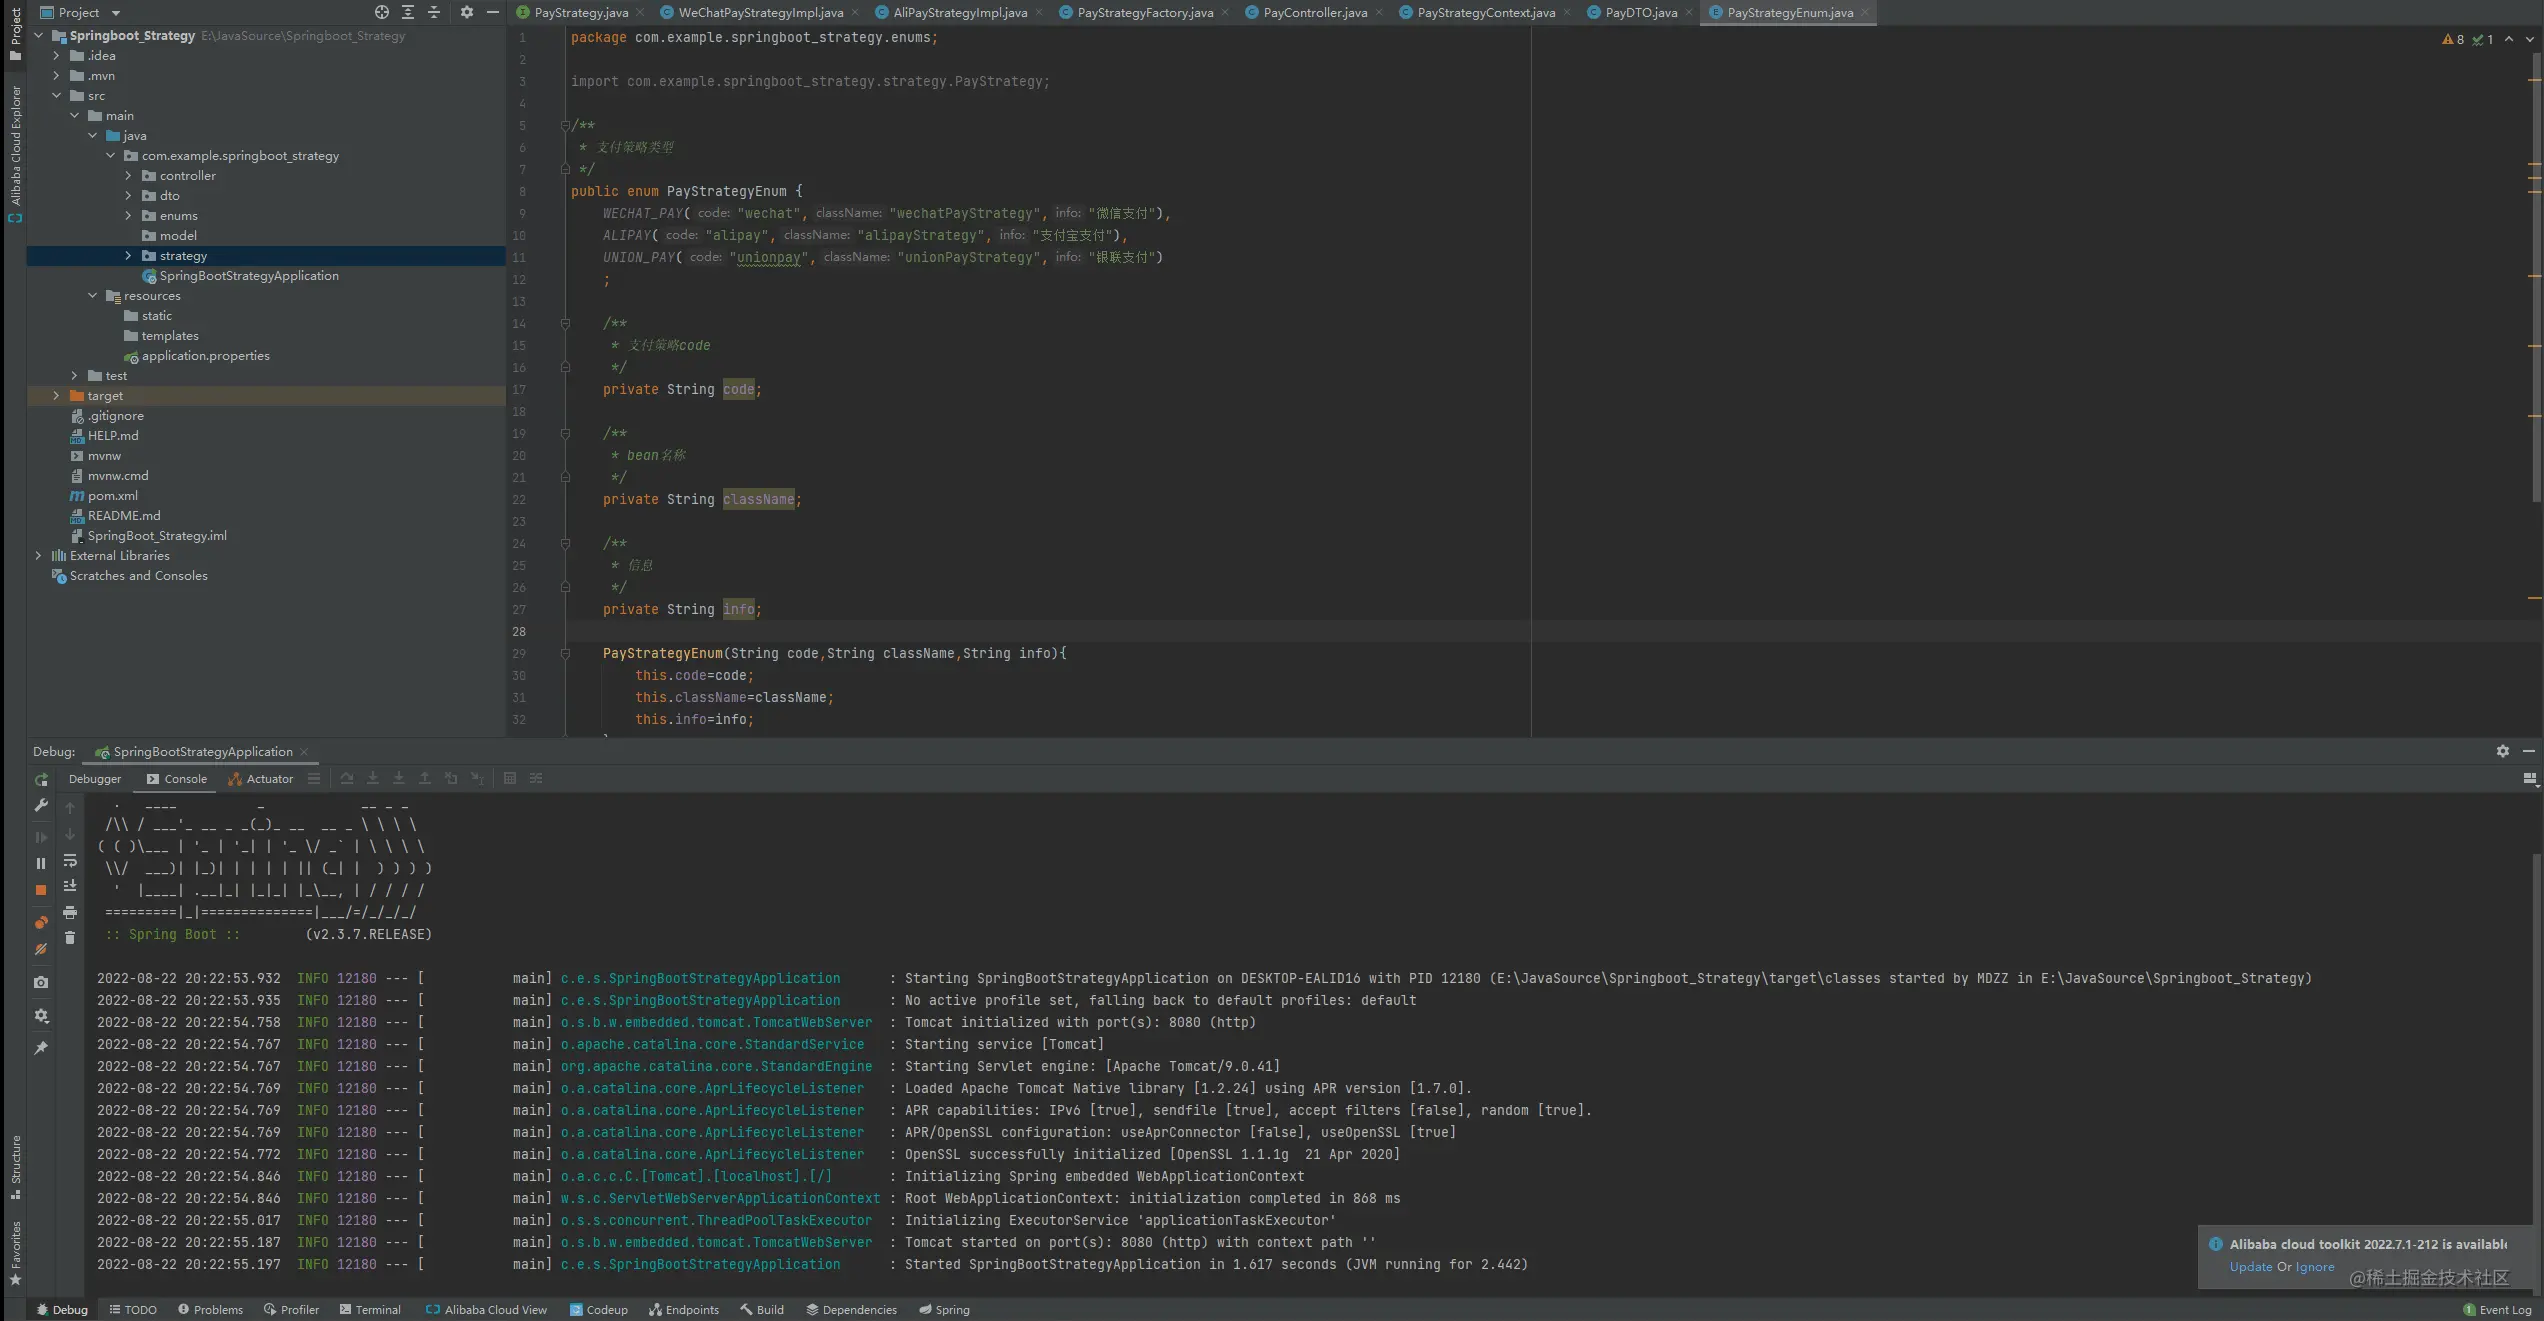
Task: Click the Update link in toolkit notification
Action: (2251, 1266)
